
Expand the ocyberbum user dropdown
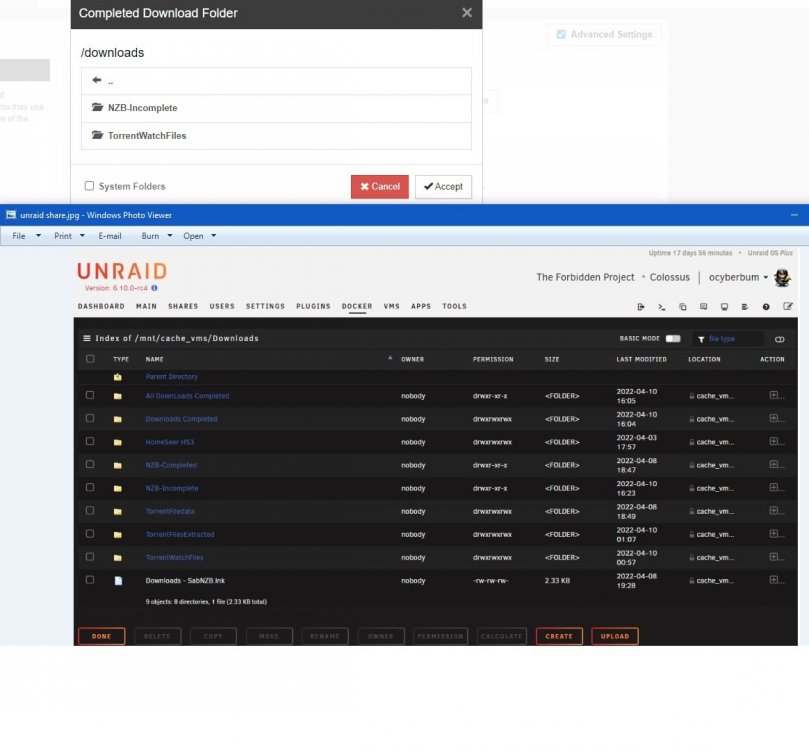pos(766,278)
